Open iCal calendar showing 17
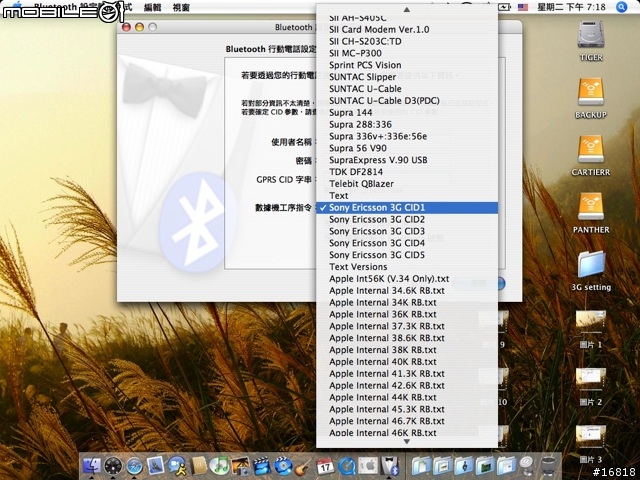640x480 pixels. point(325,466)
